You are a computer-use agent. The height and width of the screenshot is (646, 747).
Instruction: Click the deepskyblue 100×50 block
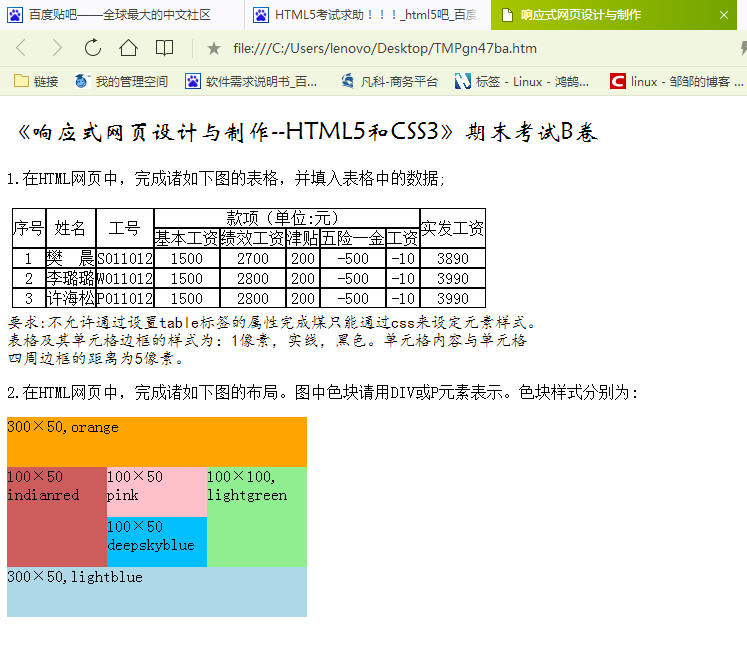click(157, 542)
